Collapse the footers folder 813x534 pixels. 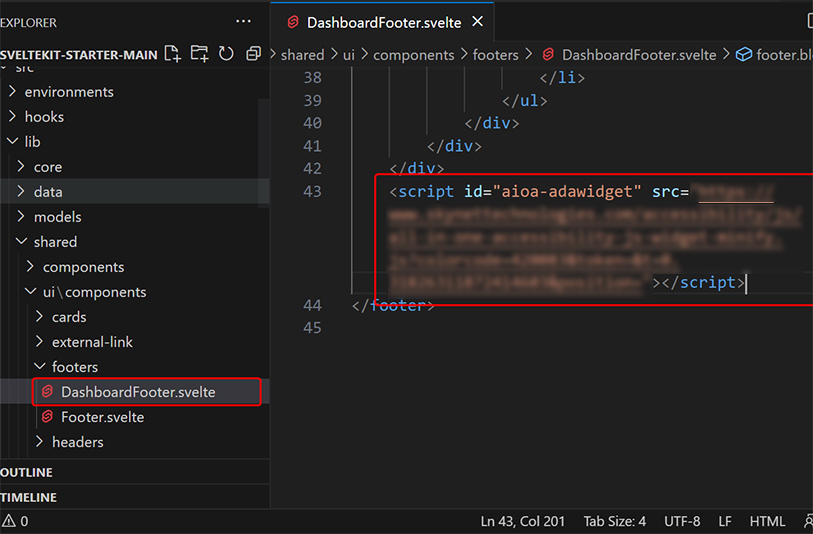(x=75, y=367)
